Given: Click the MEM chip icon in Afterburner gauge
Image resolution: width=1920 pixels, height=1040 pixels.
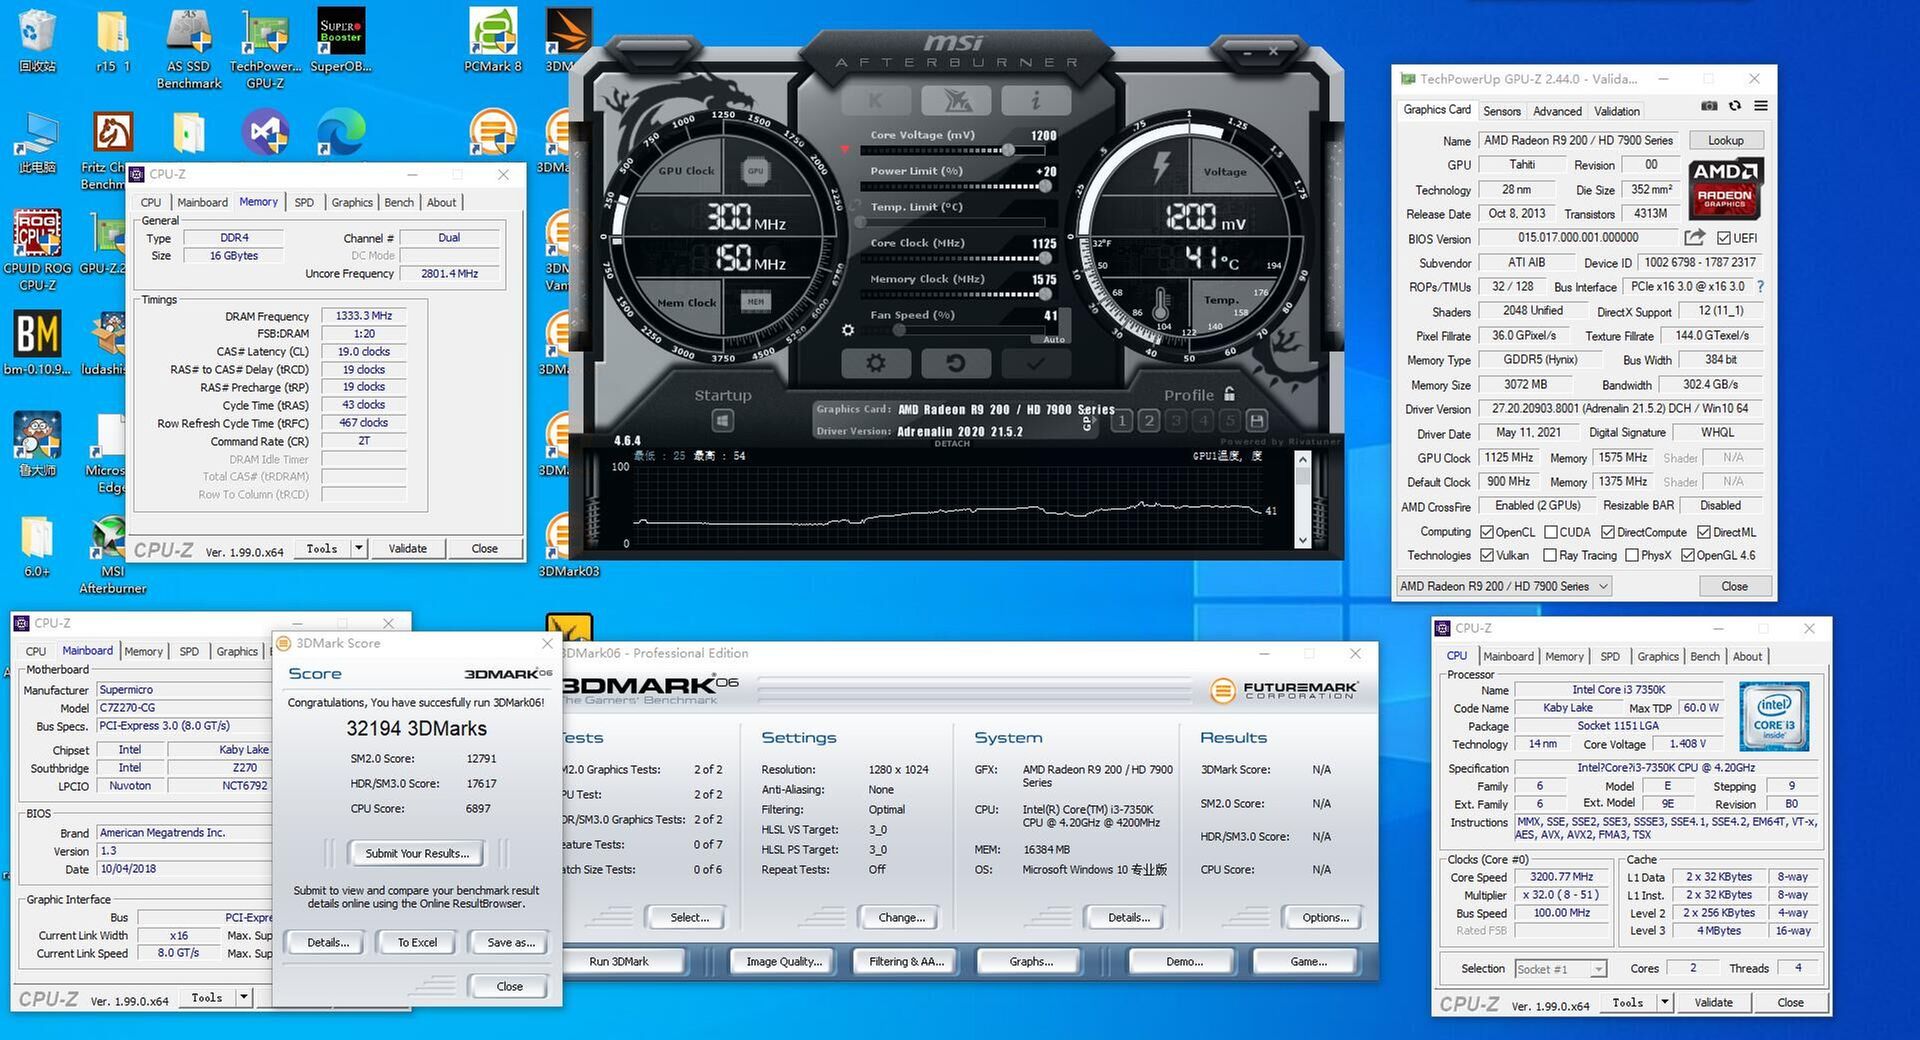Looking at the screenshot, I should tap(755, 301).
